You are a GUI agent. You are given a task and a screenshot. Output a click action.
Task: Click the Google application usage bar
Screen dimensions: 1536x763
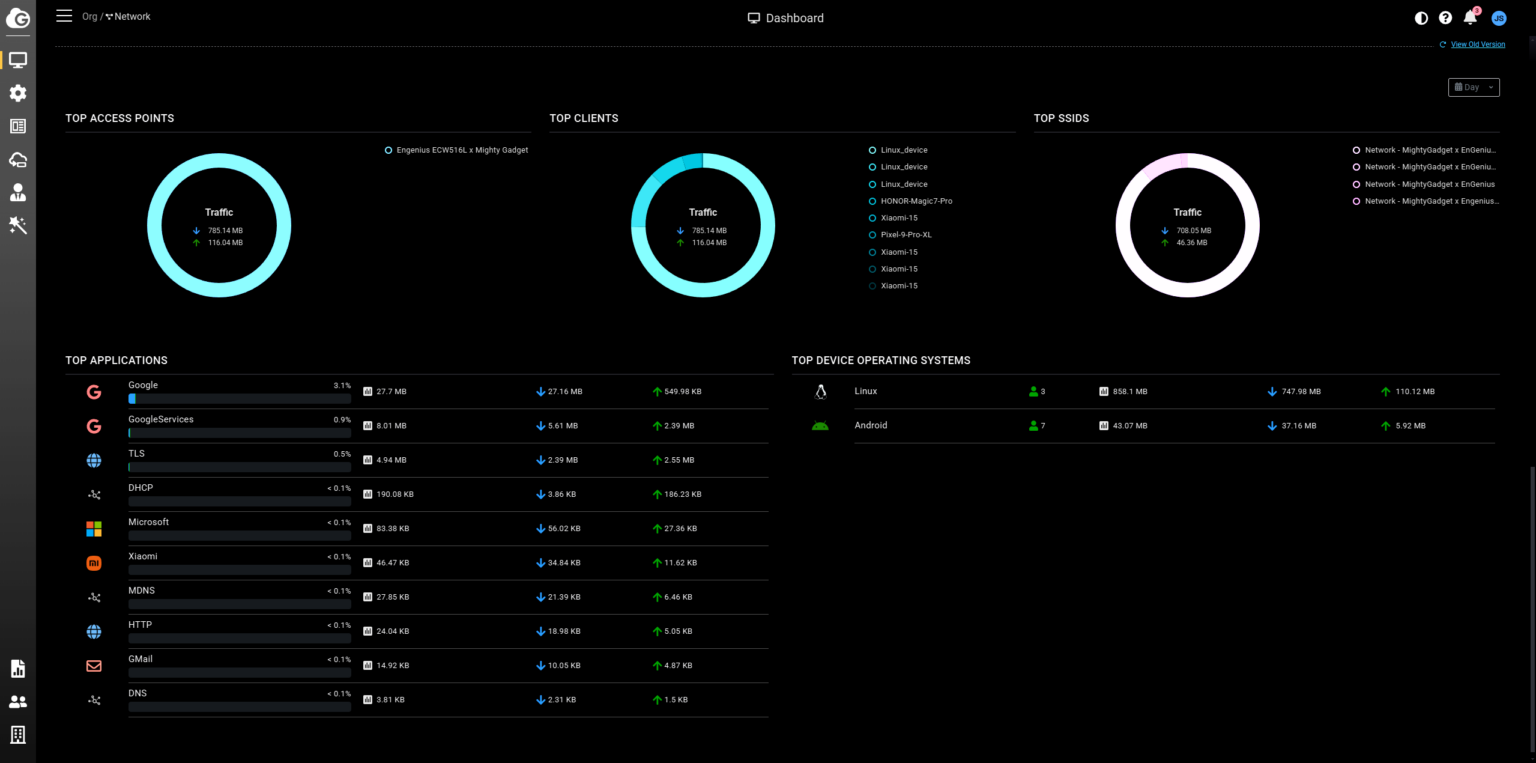(239, 399)
